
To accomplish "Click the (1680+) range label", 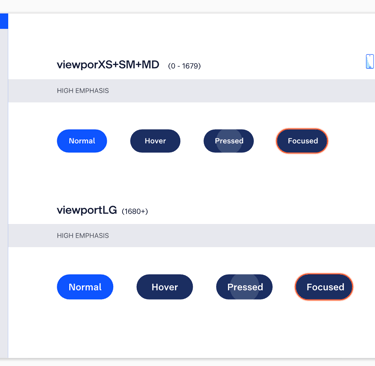I will coord(135,211).
